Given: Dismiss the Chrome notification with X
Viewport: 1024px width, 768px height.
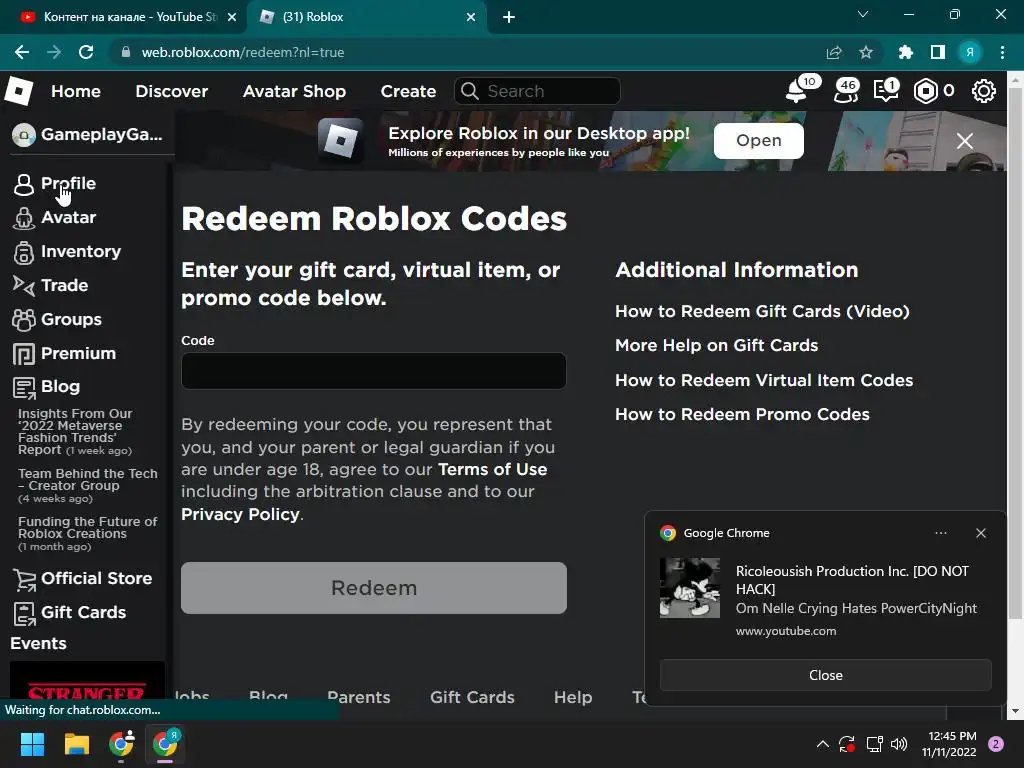Looking at the screenshot, I should [980, 533].
